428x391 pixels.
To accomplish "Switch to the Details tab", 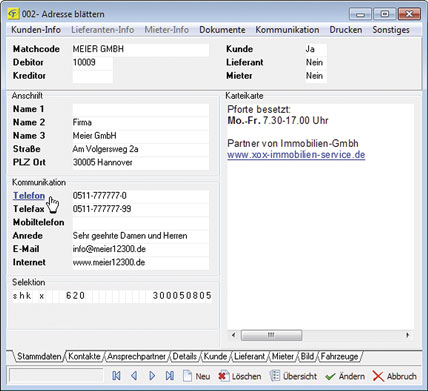I will click(x=185, y=356).
